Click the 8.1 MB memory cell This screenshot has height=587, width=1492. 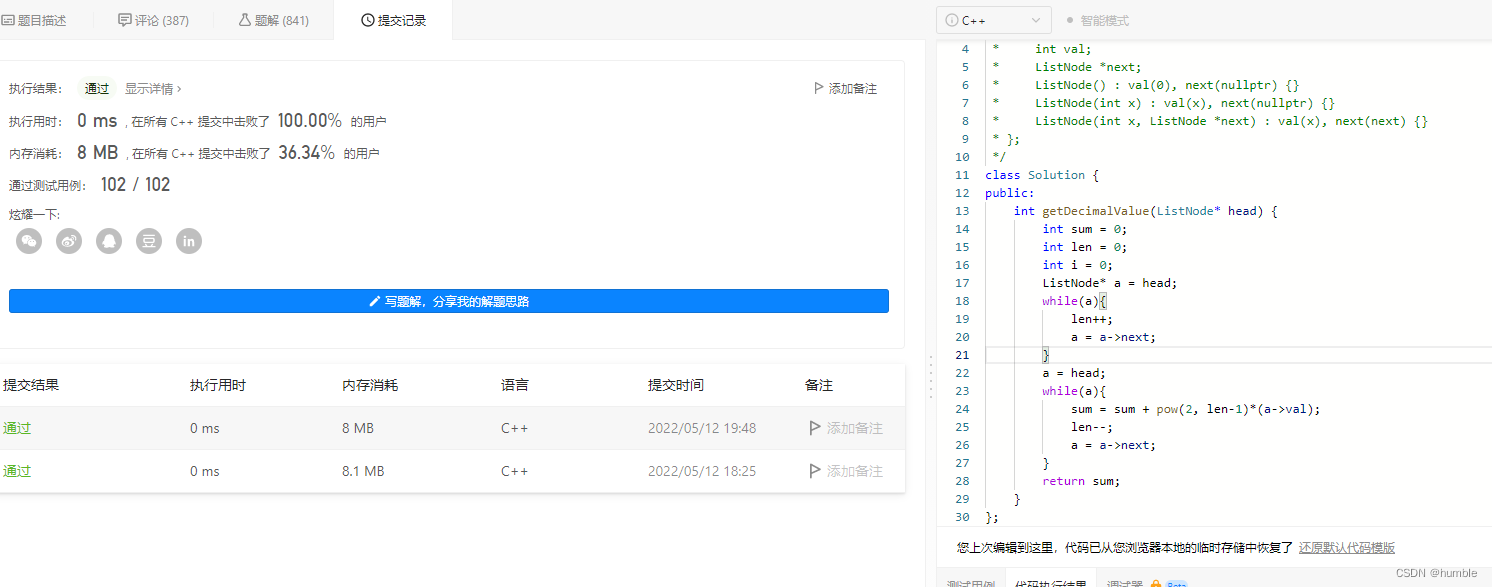(363, 471)
